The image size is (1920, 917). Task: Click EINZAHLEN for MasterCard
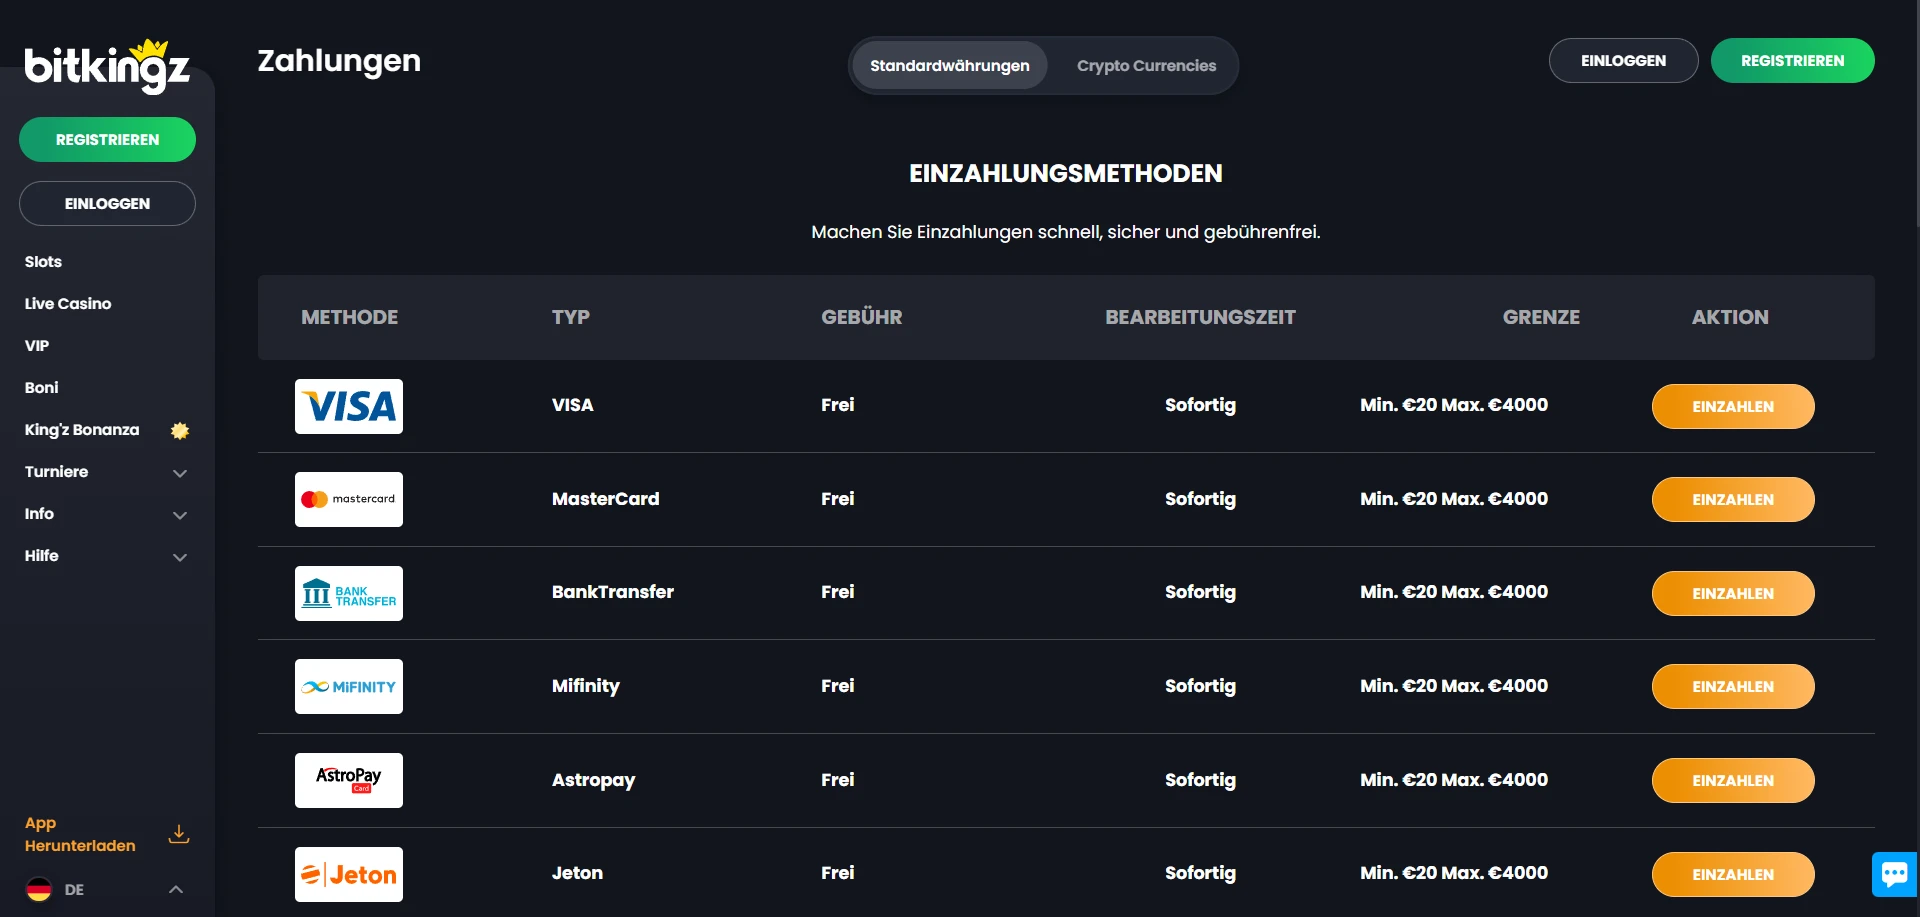(1733, 499)
